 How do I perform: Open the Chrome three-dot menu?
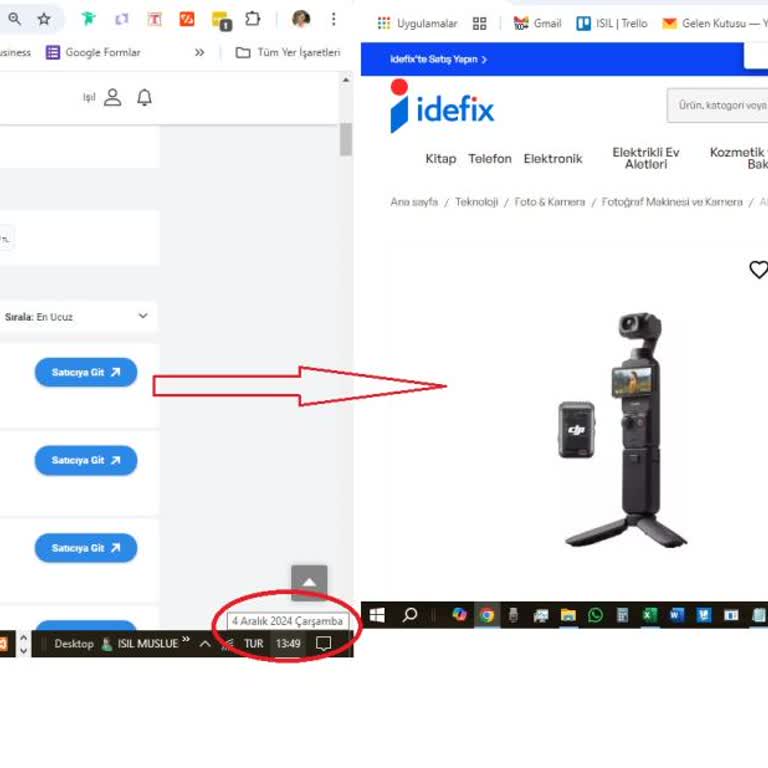coord(334,19)
